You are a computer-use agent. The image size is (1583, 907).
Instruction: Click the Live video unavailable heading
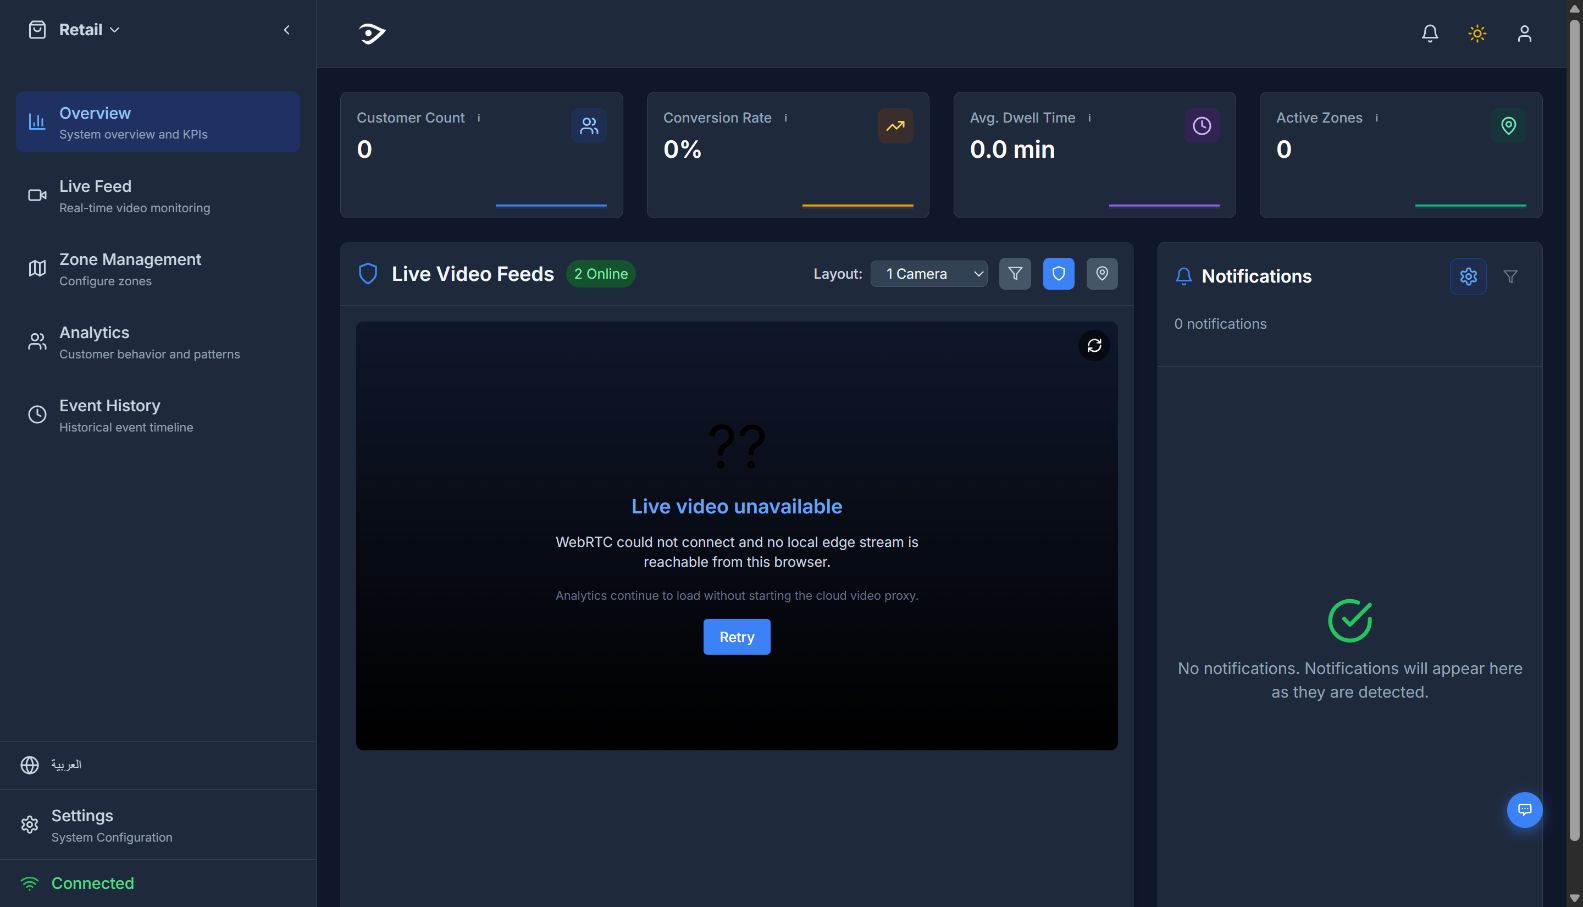tap(737, 507)
